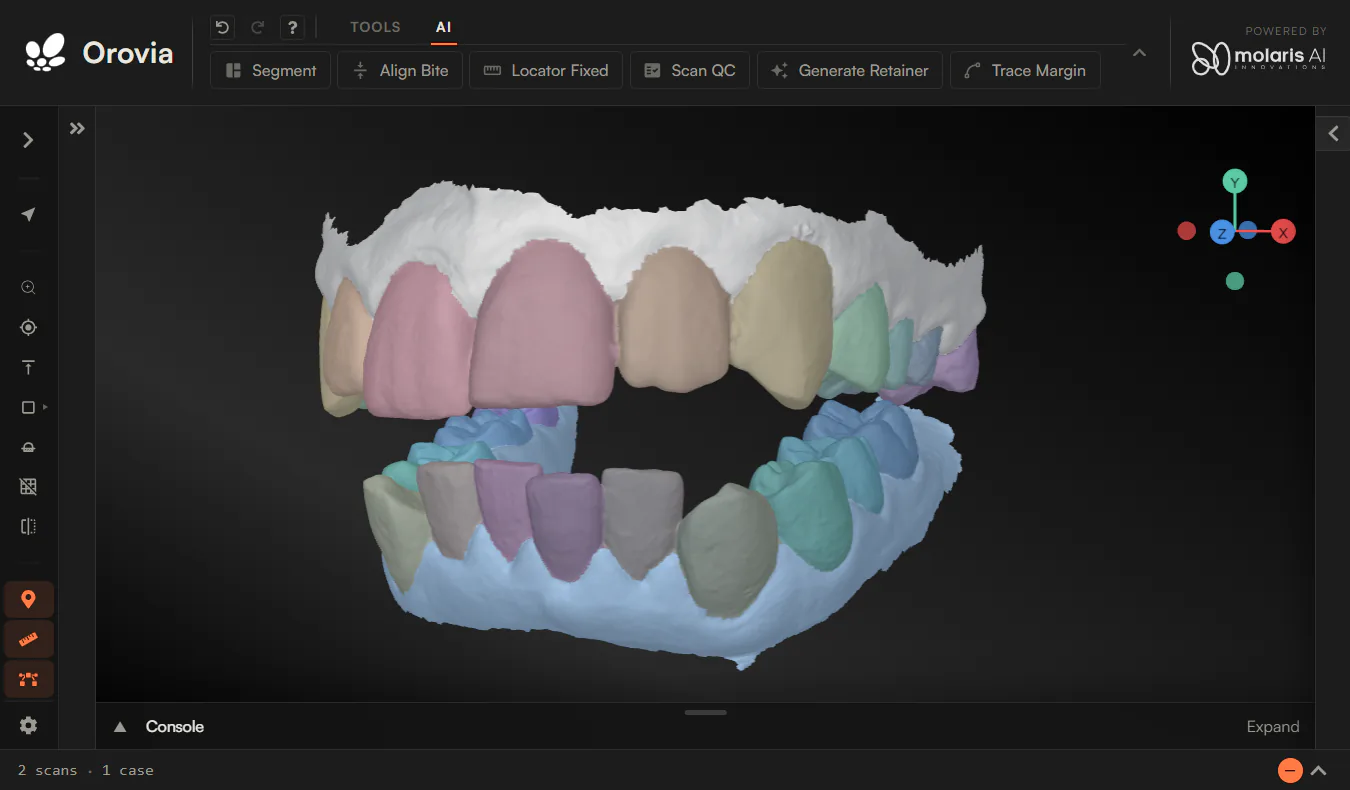Click the redo arrow icon
Image resolution: width=1350 pixels, height=790 pixels.
coord(257,27)
